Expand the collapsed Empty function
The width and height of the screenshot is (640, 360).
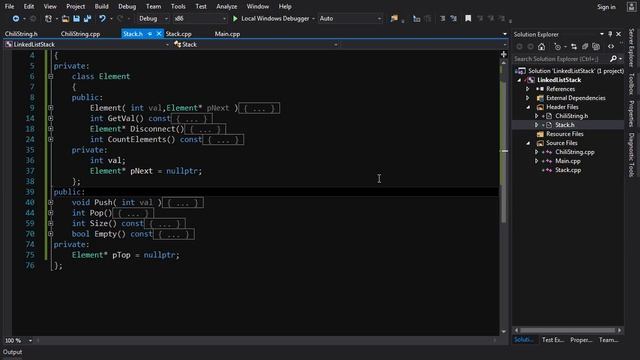point(51,234)
